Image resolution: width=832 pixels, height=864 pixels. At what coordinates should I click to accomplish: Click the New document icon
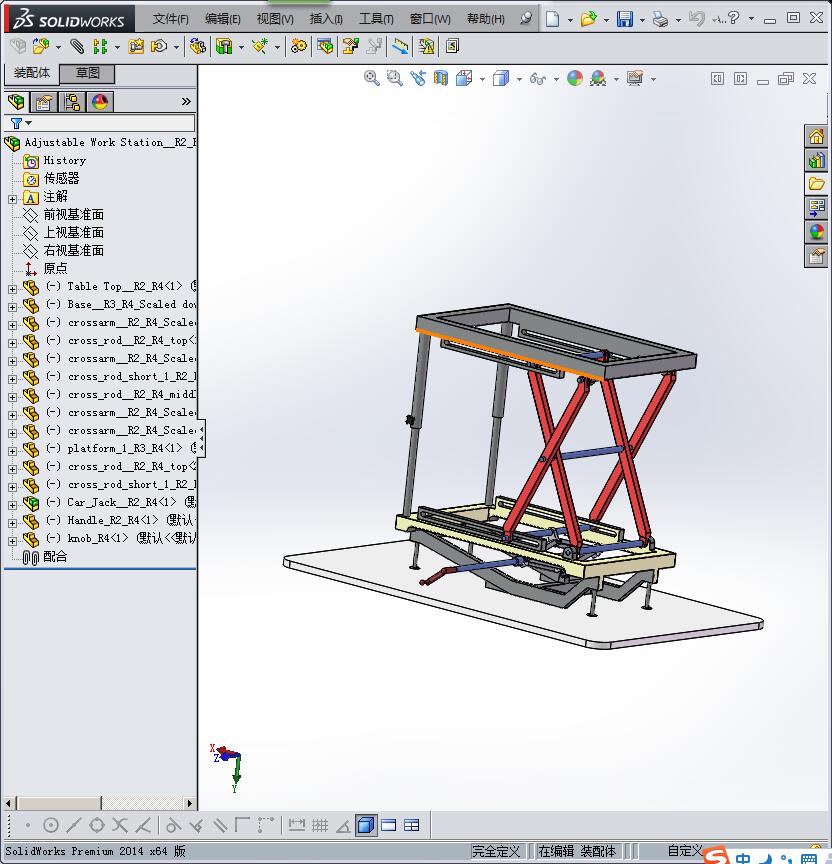[552, 19]
